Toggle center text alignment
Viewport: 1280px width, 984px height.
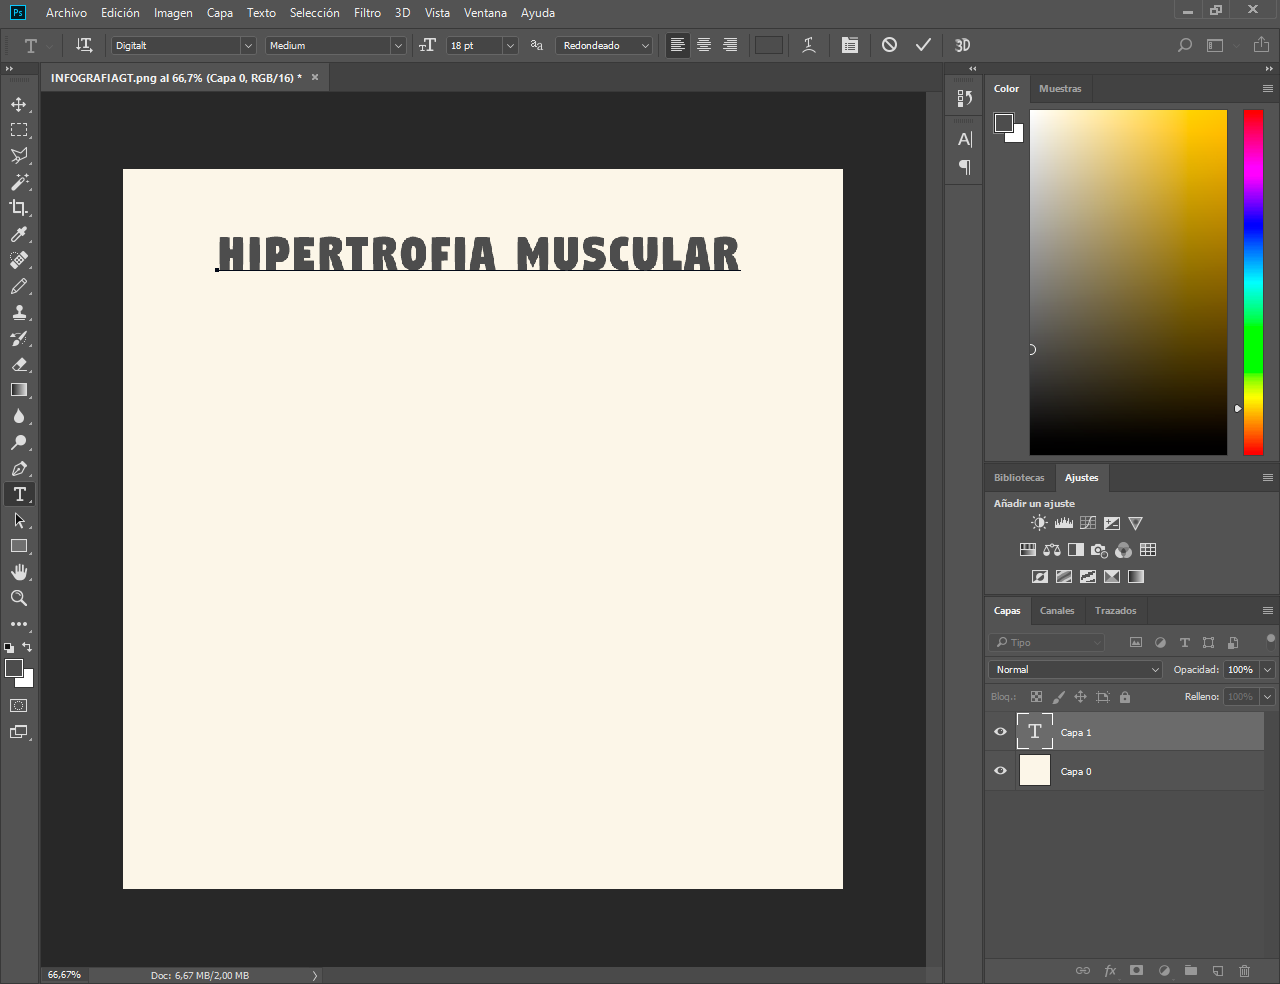point(704,45)
